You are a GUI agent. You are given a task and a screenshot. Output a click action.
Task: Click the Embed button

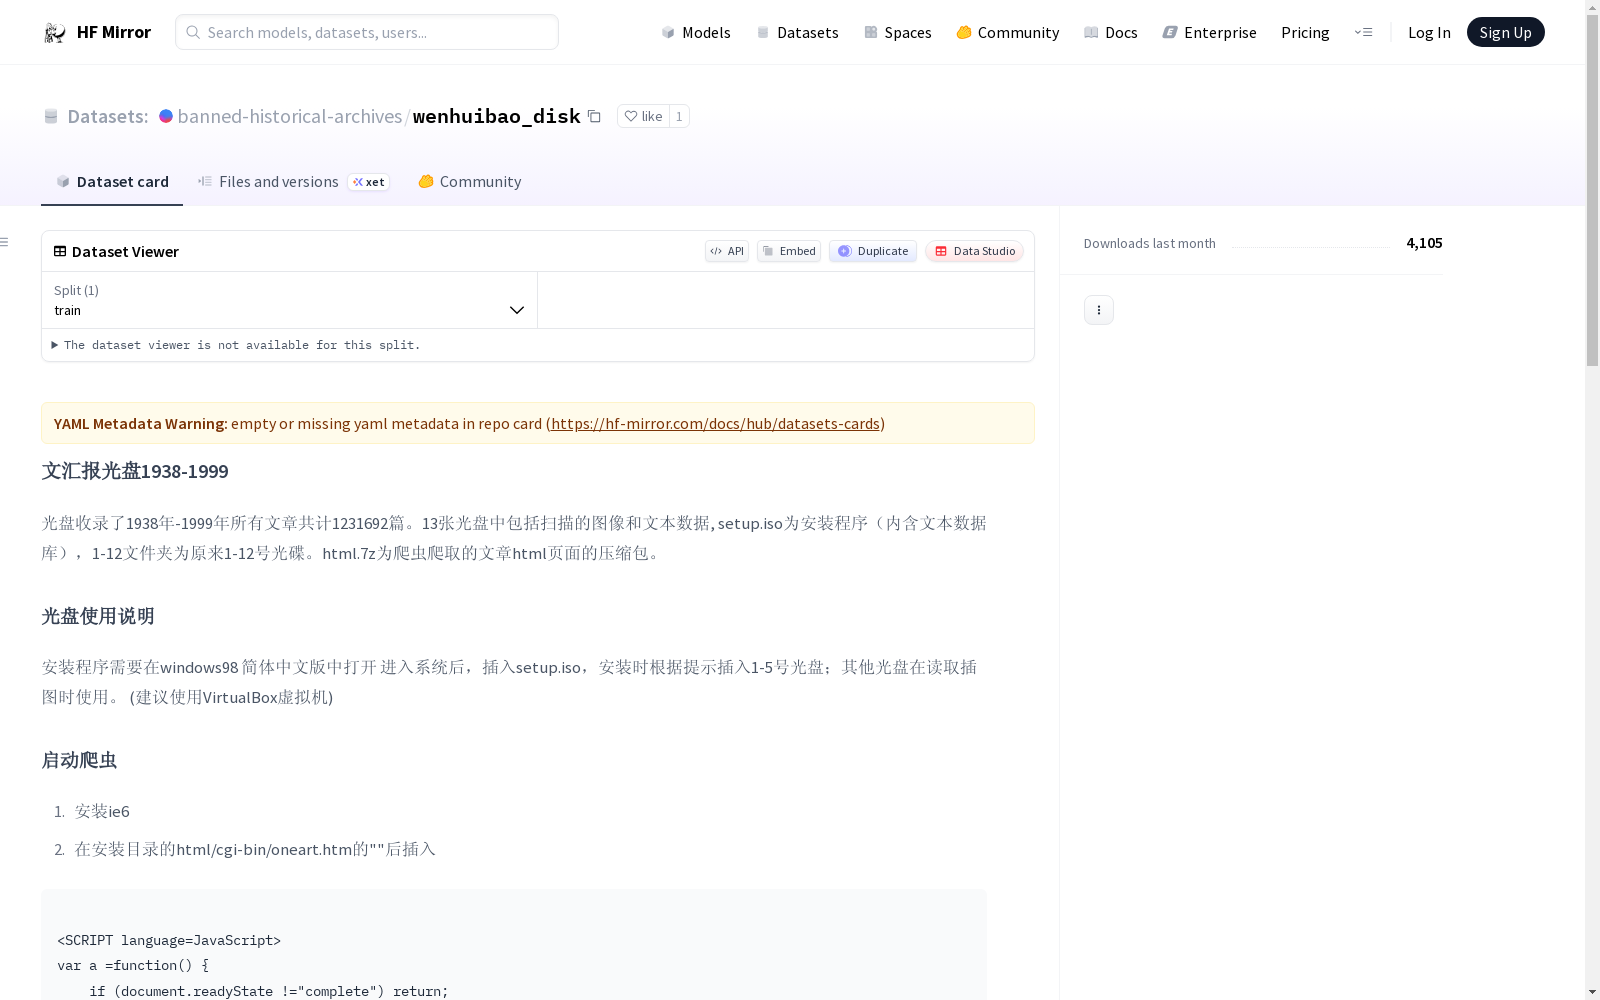789,251
